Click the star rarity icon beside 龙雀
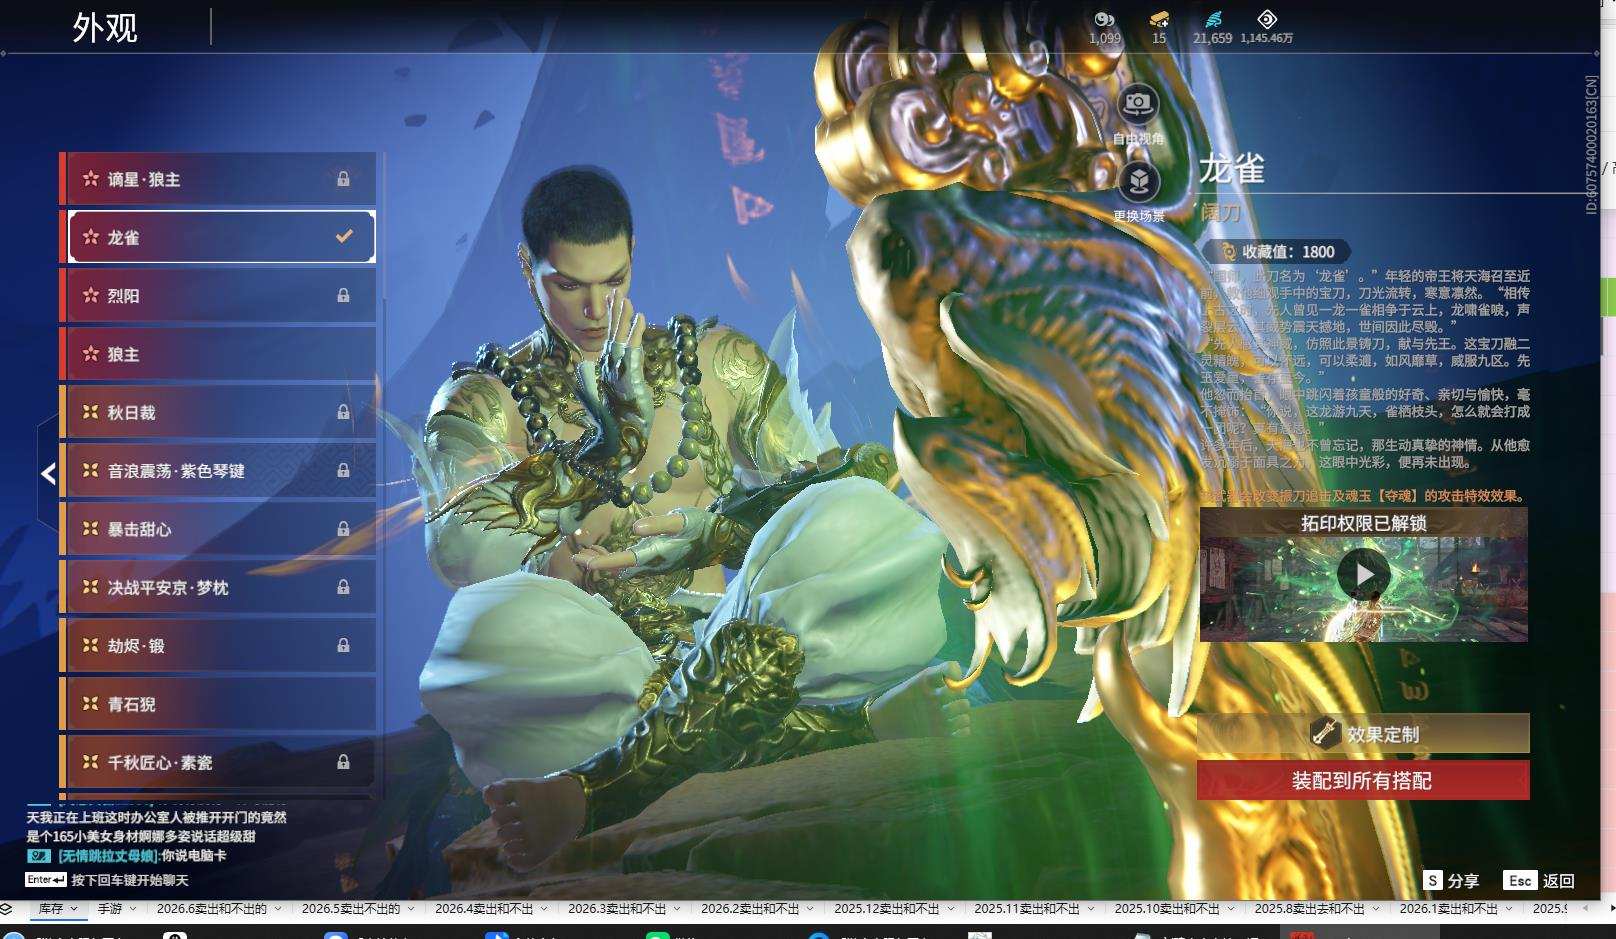This screenshot has height=939, width=1616. [91, 237]
